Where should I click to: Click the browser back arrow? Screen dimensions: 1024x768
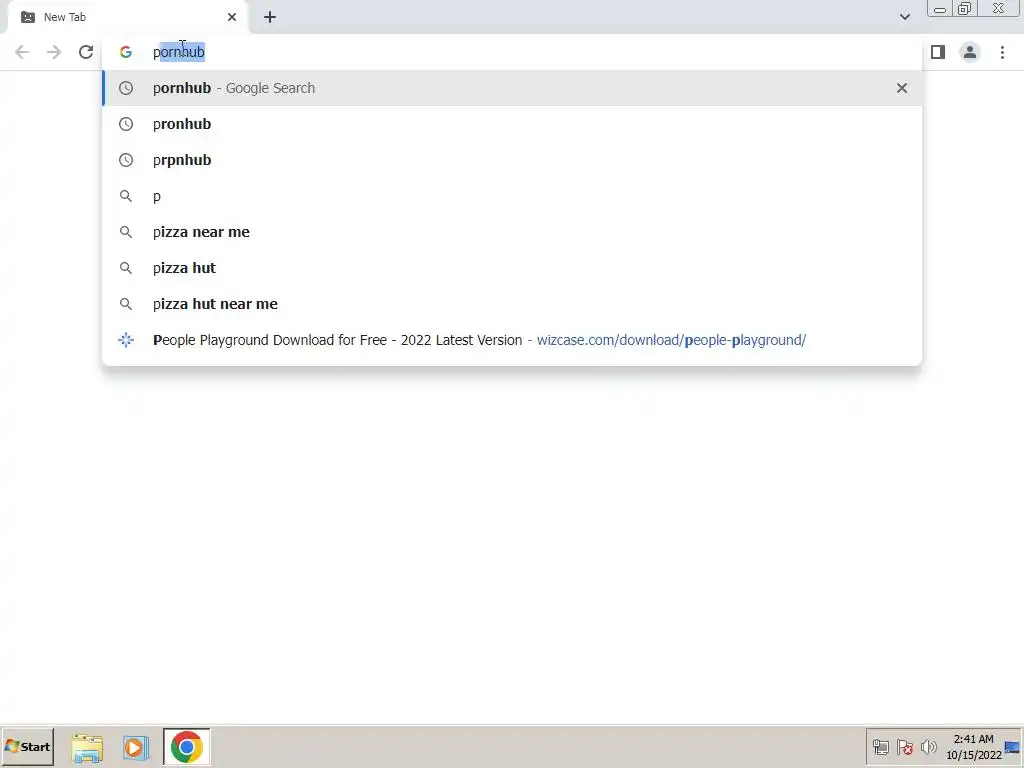click(22, 52)
